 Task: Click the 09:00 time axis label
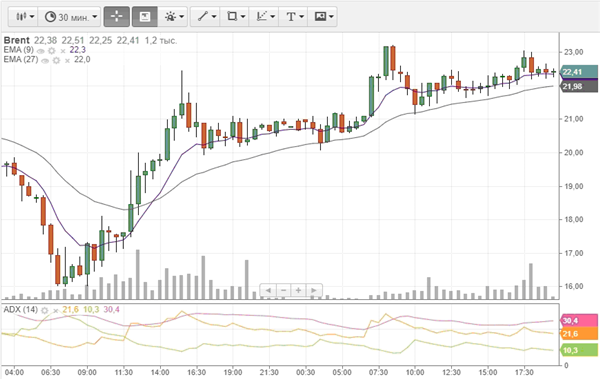pyautogui.click(x=87, y=372)
